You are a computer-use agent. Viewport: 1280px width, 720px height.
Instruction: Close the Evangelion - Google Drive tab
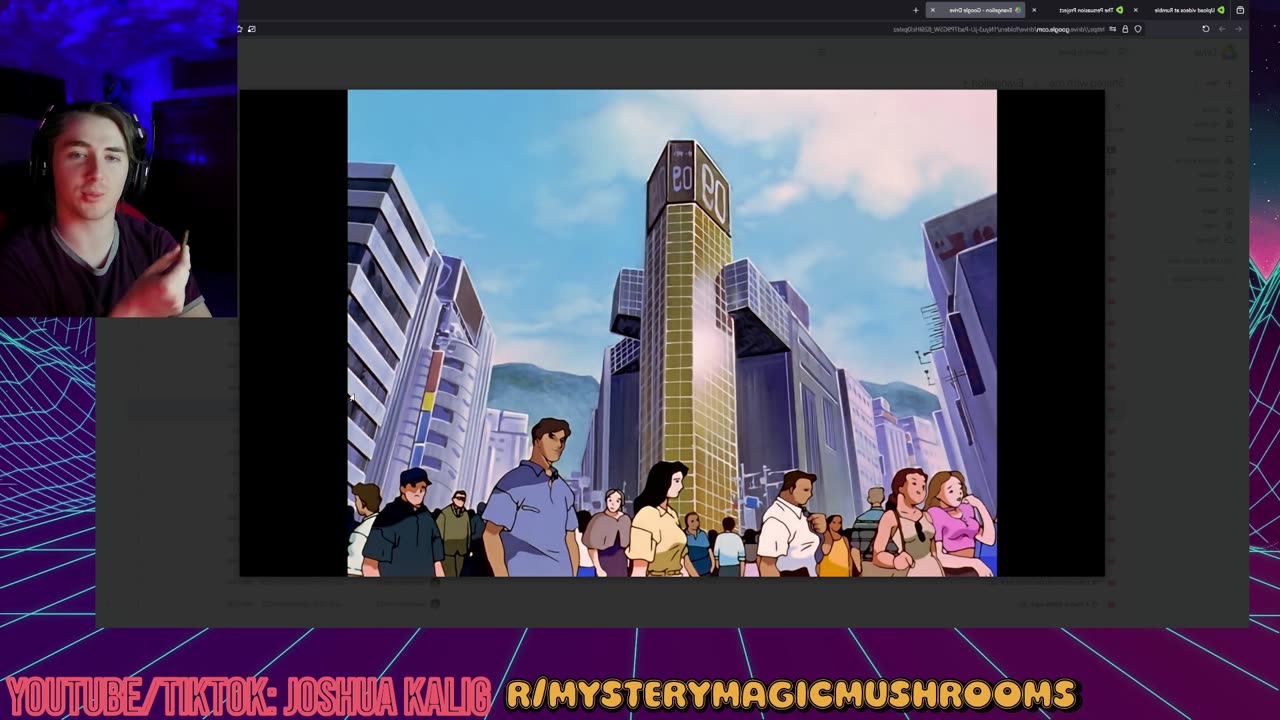pos(933,10)
